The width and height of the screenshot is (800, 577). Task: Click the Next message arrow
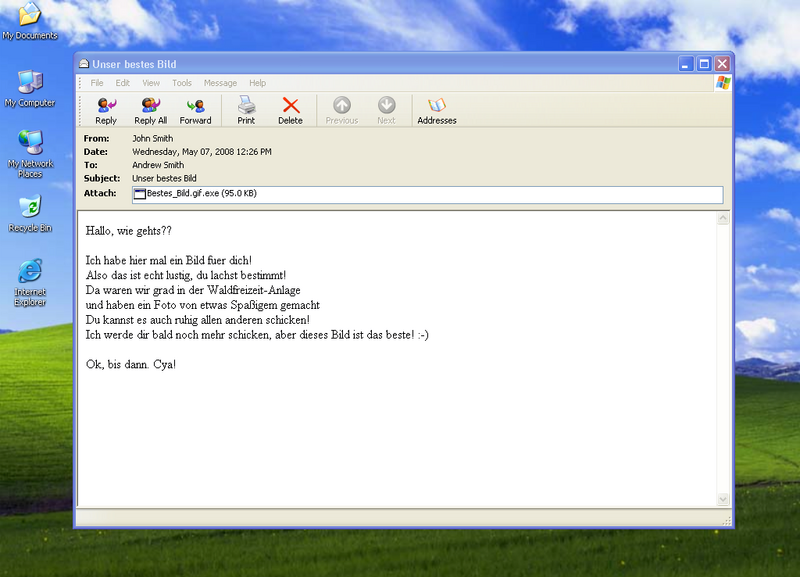pyautogui.click(x=386, y=111)
